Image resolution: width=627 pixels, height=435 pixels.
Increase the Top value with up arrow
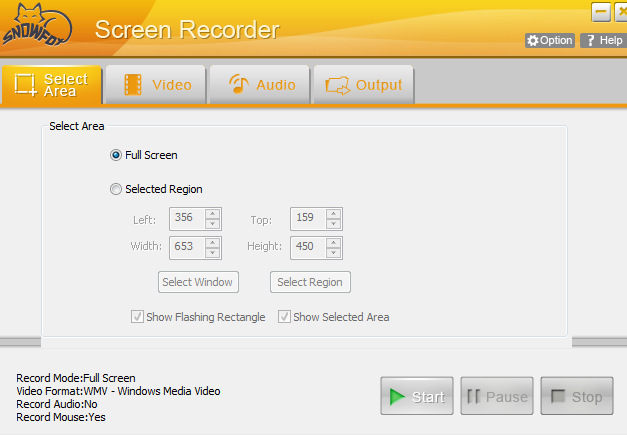pyautogui.click(x=333, y=214)
